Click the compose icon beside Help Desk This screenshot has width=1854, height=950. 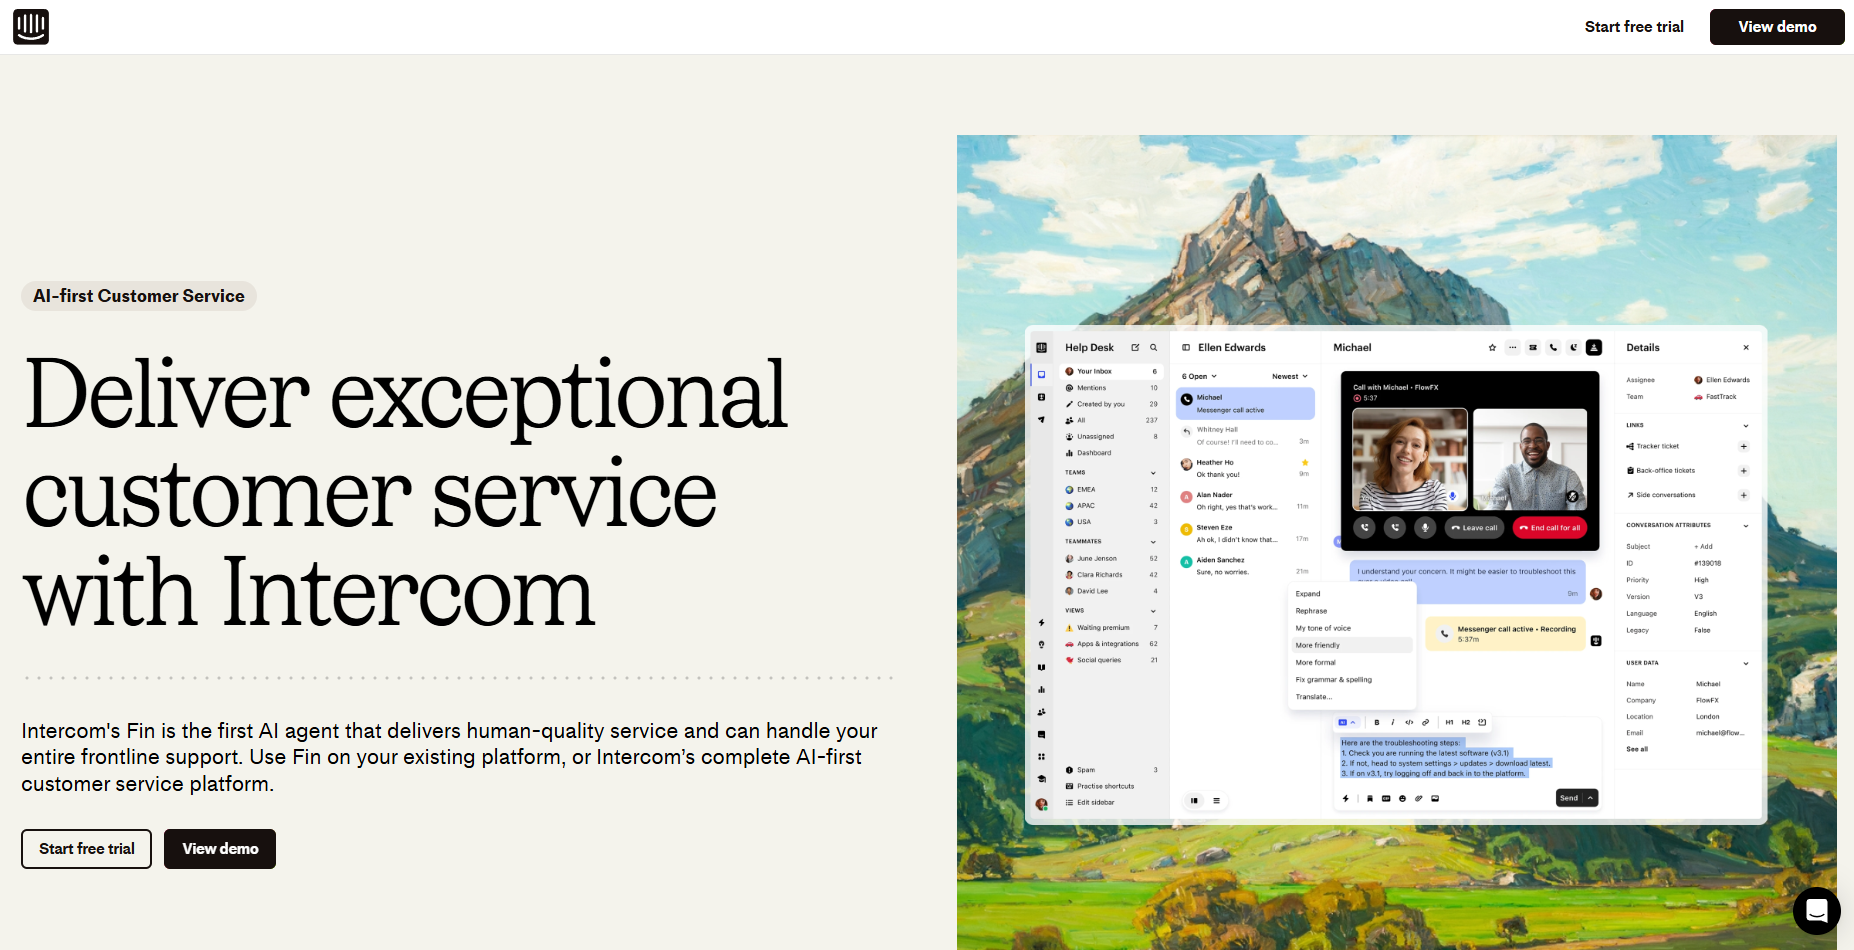[x=1135, y=348]
